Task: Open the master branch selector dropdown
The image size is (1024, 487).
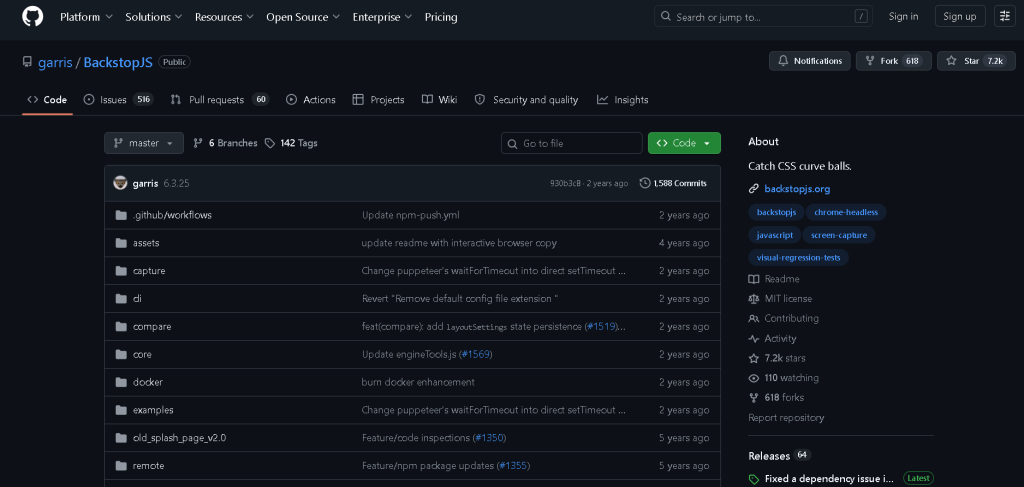Action: [144, 143]
